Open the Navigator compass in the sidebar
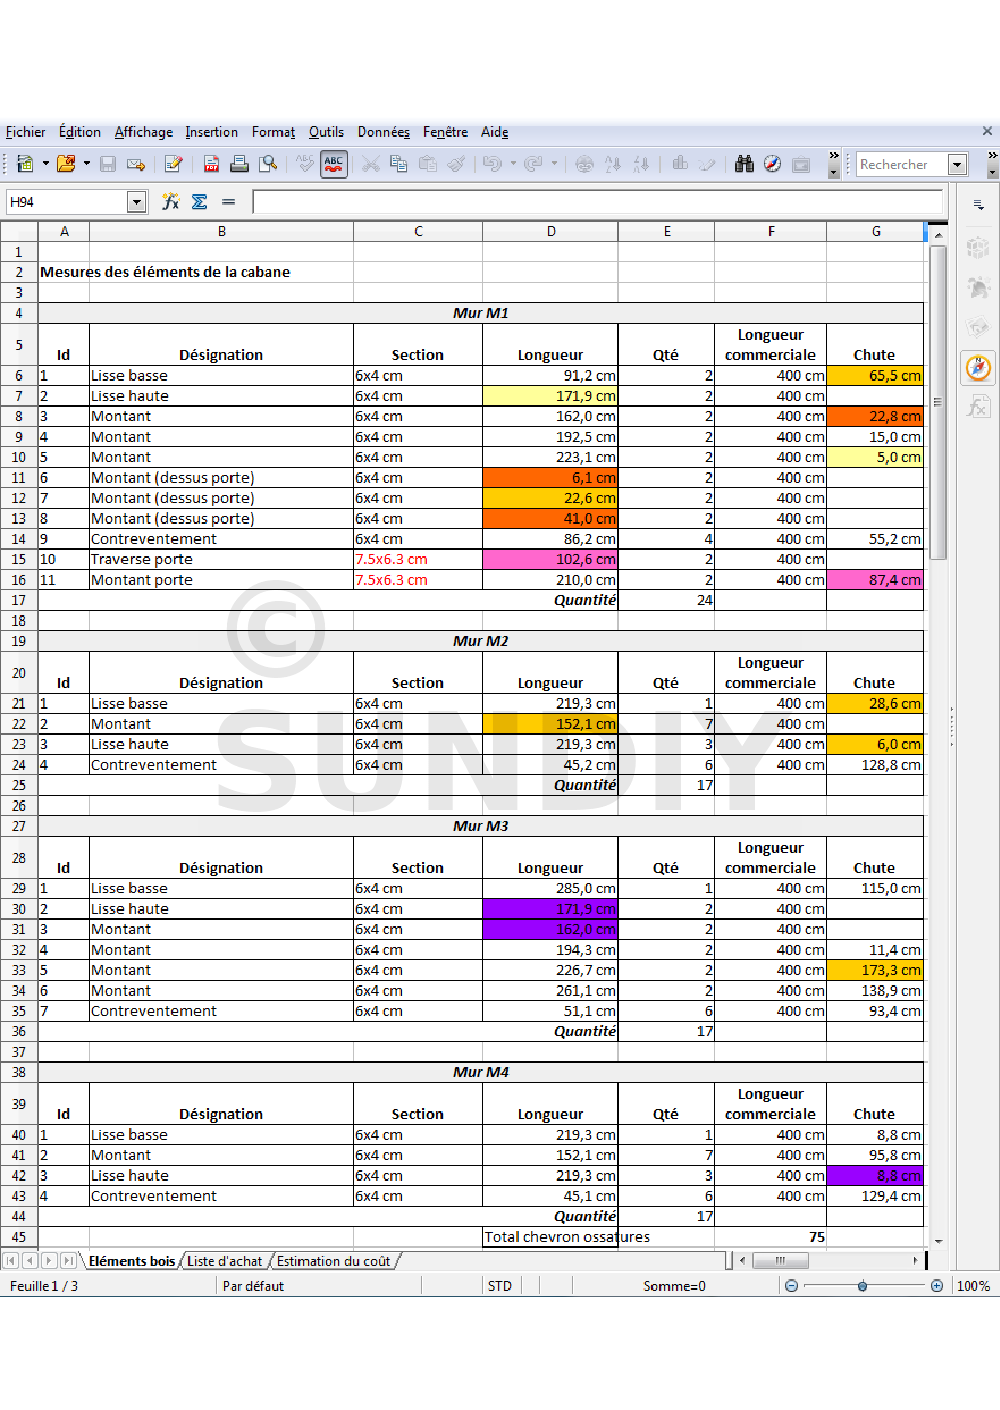Screen dimensions: 1000x1410 tap(978, 368)
